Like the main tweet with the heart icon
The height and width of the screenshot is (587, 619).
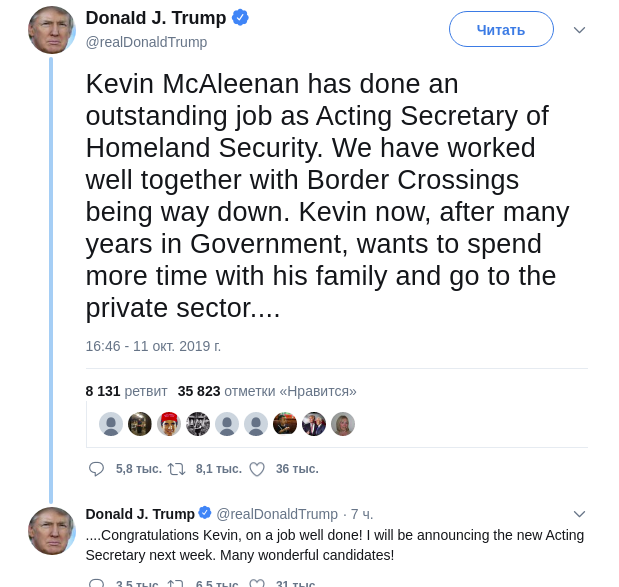click(x=257, y=468)
